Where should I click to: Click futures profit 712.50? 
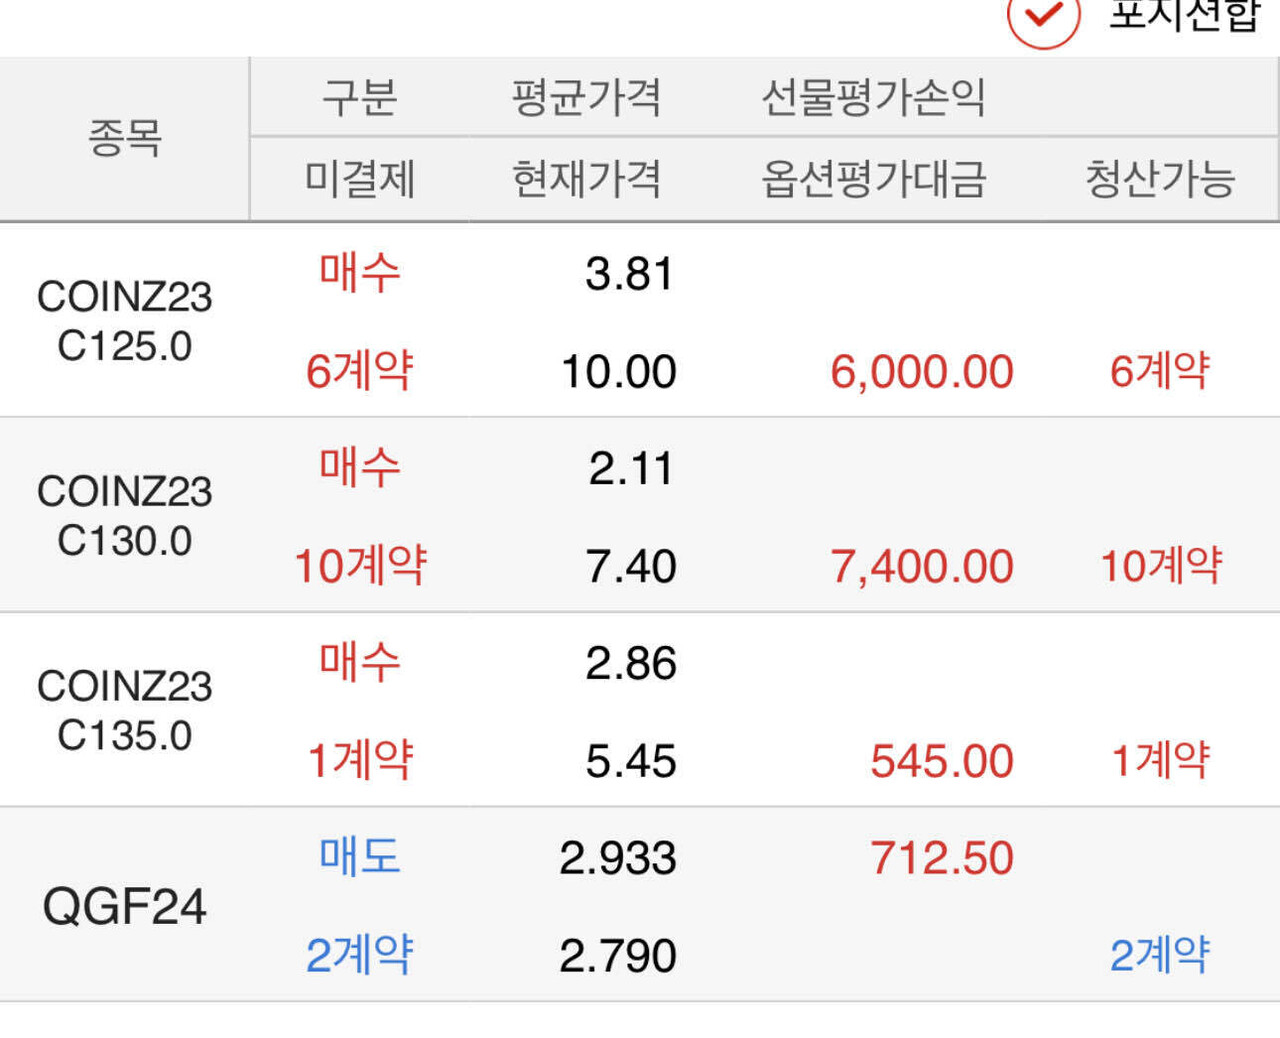pyautogui.click(x=942, y=859)
